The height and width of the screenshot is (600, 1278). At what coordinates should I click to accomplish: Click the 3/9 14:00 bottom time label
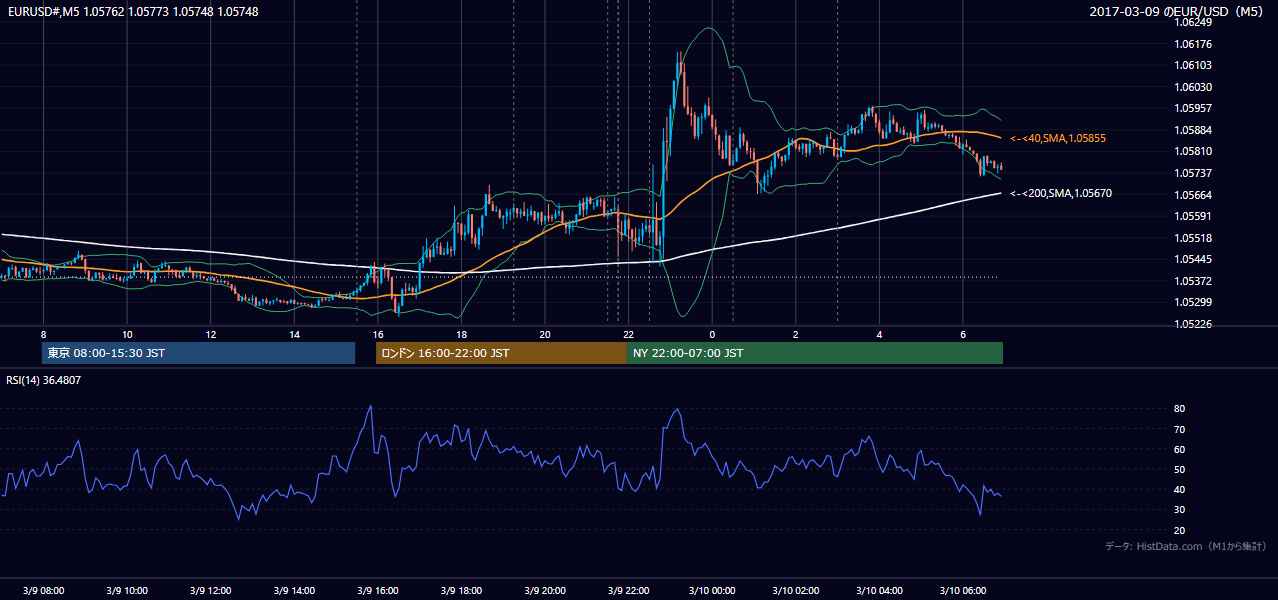[294, 591]
